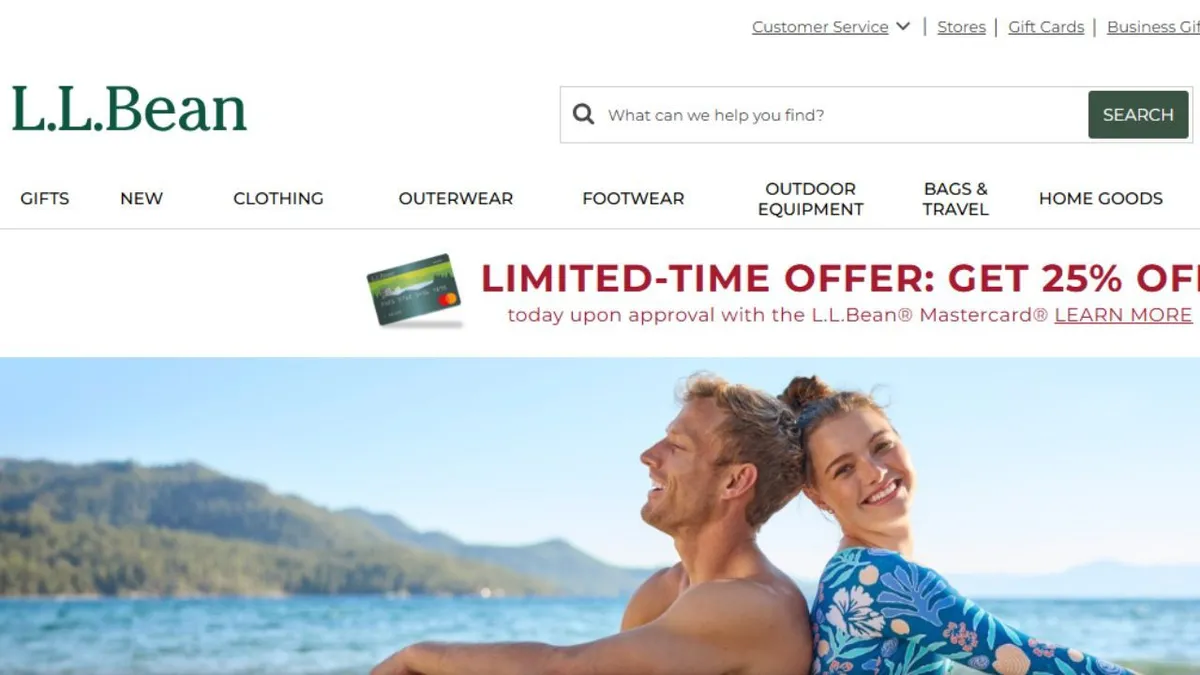This screenshot has width=1200, height=675.
Task: Click LEARN MORE in the Mastercard offer
Action: [1123, 315]
